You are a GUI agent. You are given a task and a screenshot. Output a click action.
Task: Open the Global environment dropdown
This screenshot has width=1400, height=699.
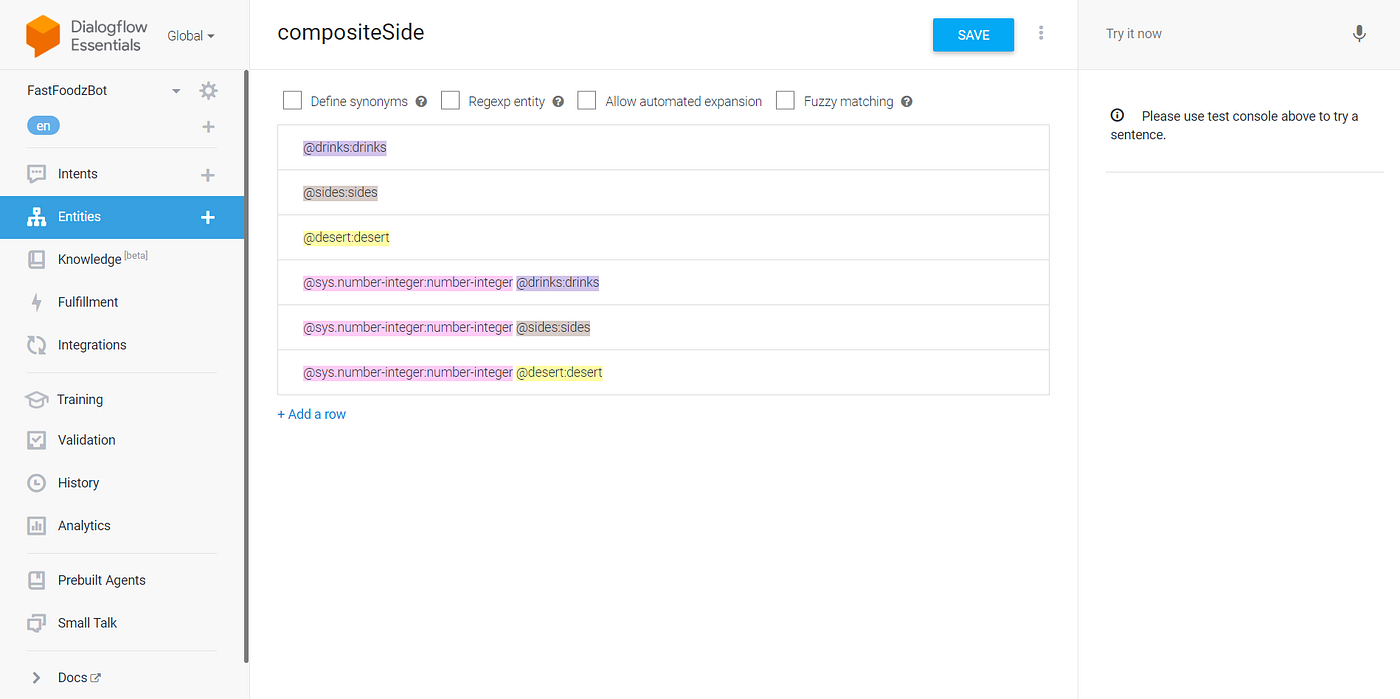tap(190, 35)
